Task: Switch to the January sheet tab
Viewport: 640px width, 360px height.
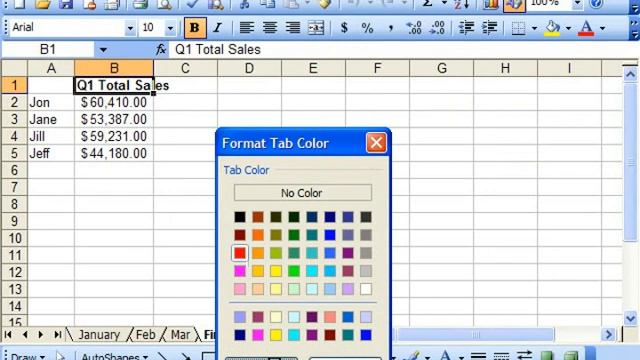Action: (99, 335)
